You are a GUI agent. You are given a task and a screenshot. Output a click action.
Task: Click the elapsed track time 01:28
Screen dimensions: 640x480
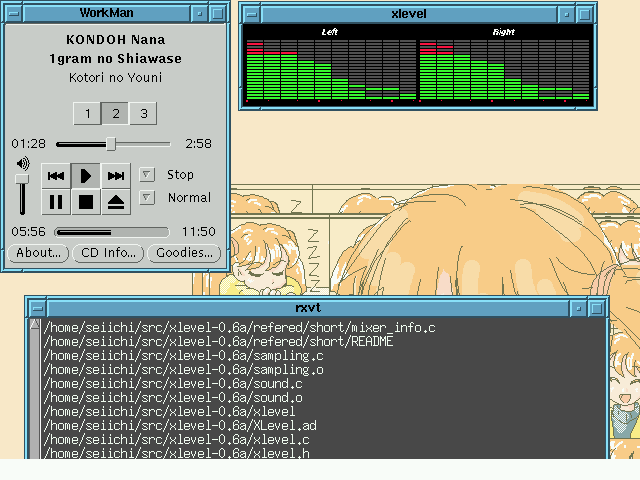(x=29, y=144)
